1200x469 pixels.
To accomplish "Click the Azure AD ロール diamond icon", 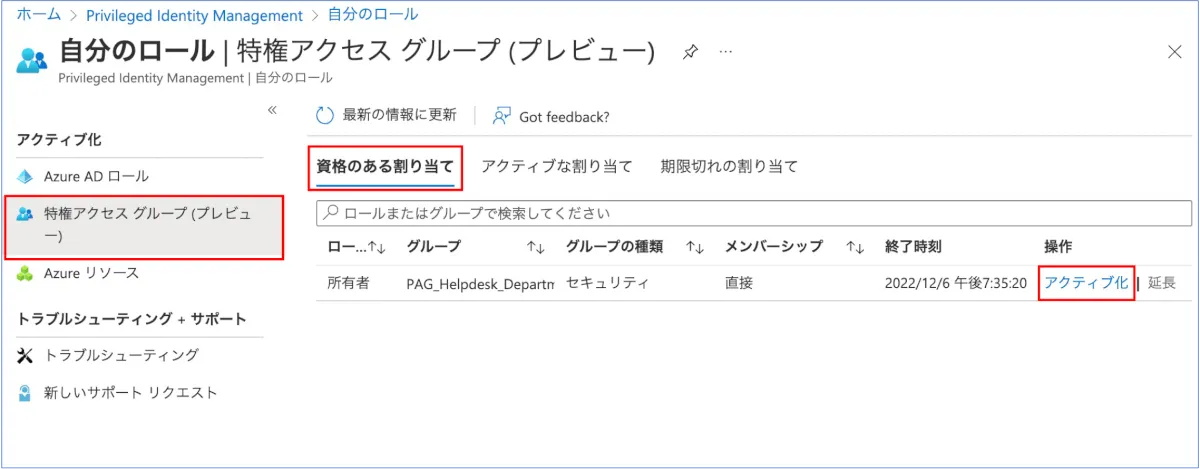I will pos(26,176).
